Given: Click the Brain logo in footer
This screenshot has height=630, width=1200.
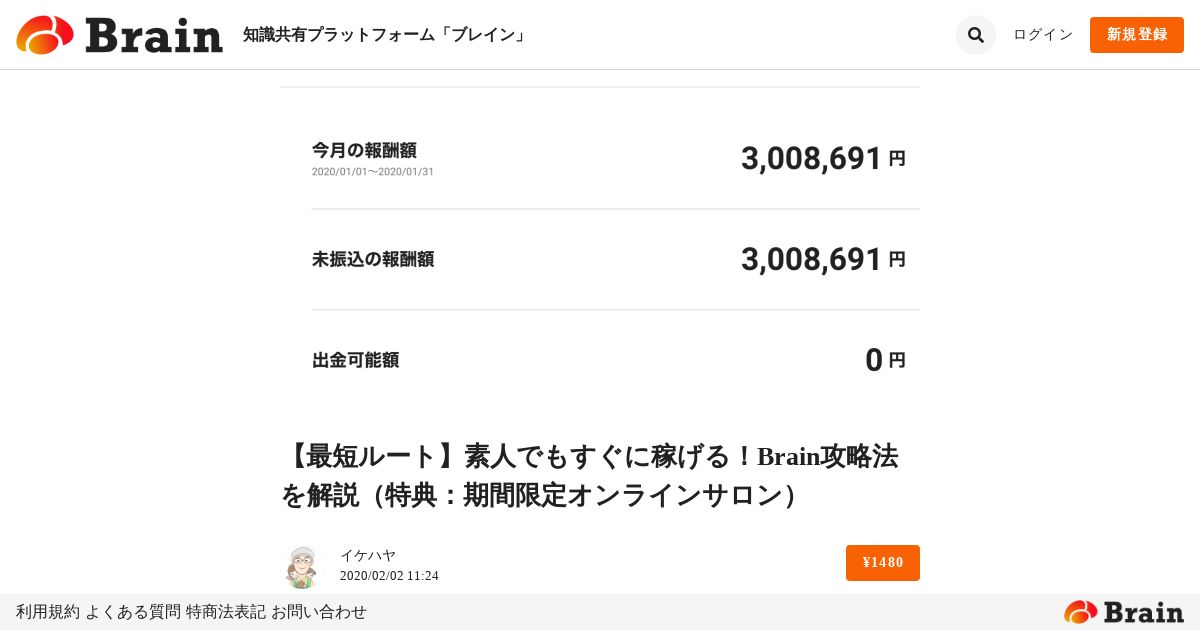Looking at the screenshot, I should click(x=1123, y=612).
